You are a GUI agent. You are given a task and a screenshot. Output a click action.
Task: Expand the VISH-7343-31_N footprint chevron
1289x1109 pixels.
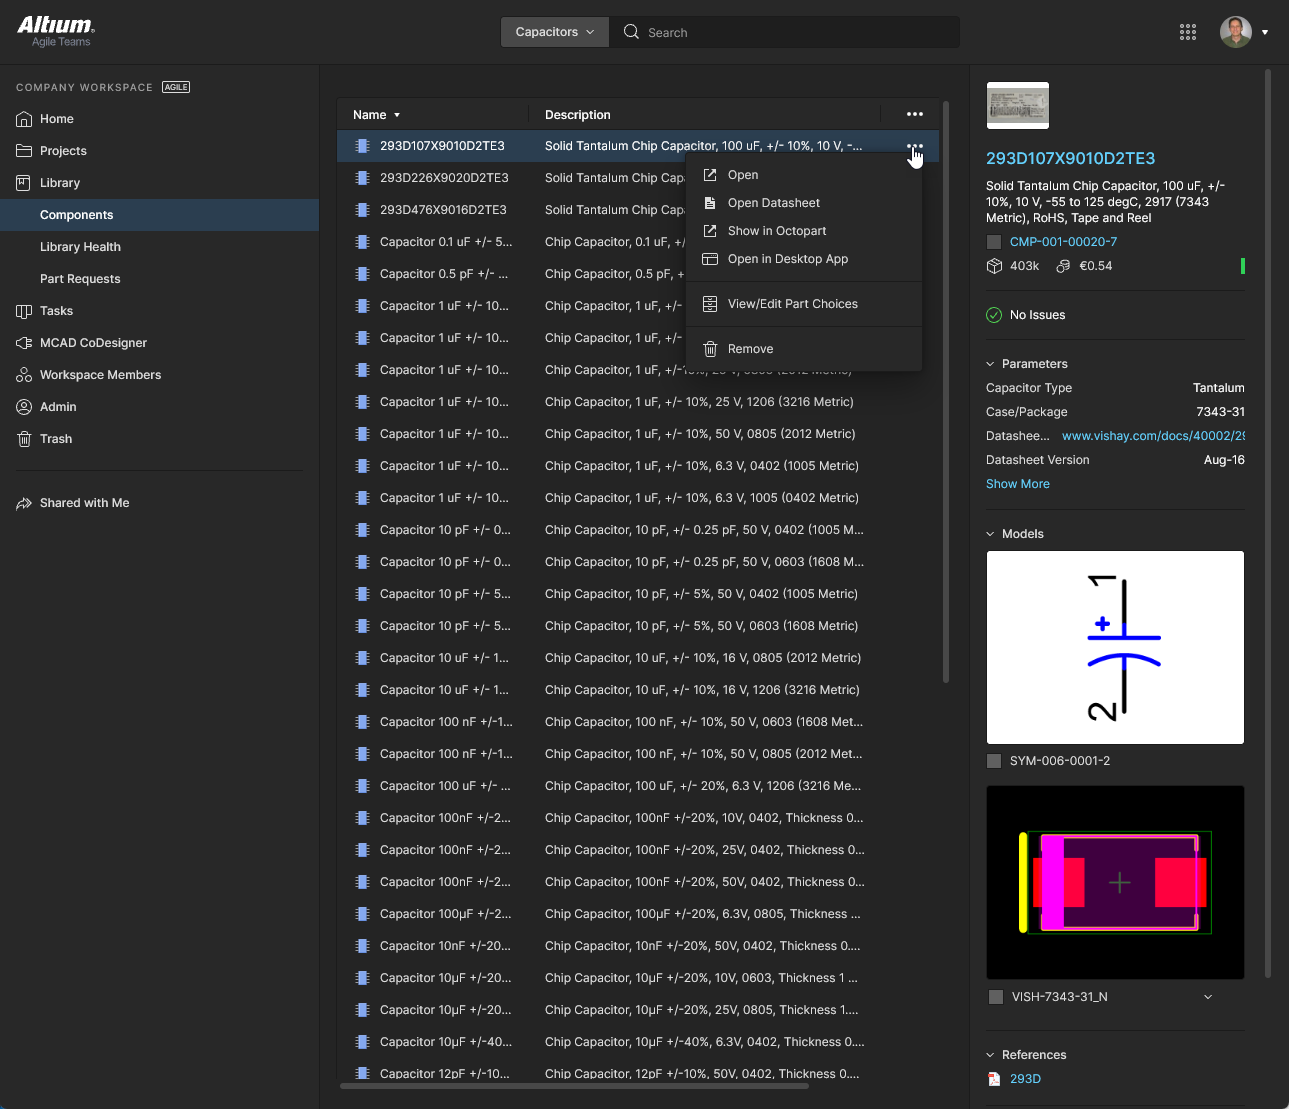1208,997
